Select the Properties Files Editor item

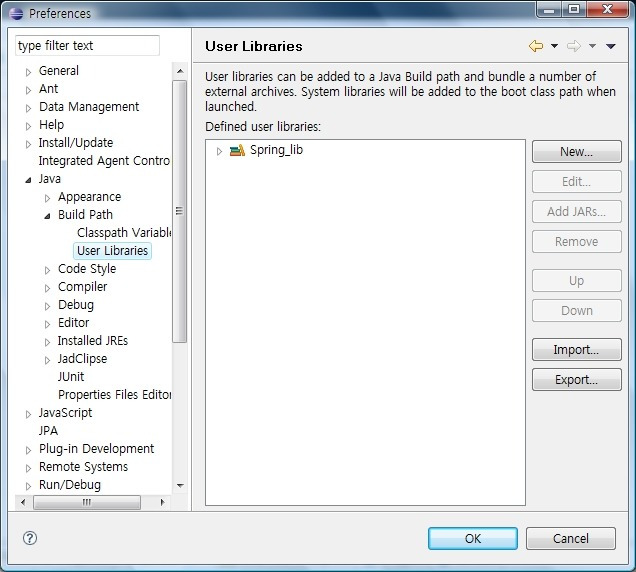(x=115, y=394)
